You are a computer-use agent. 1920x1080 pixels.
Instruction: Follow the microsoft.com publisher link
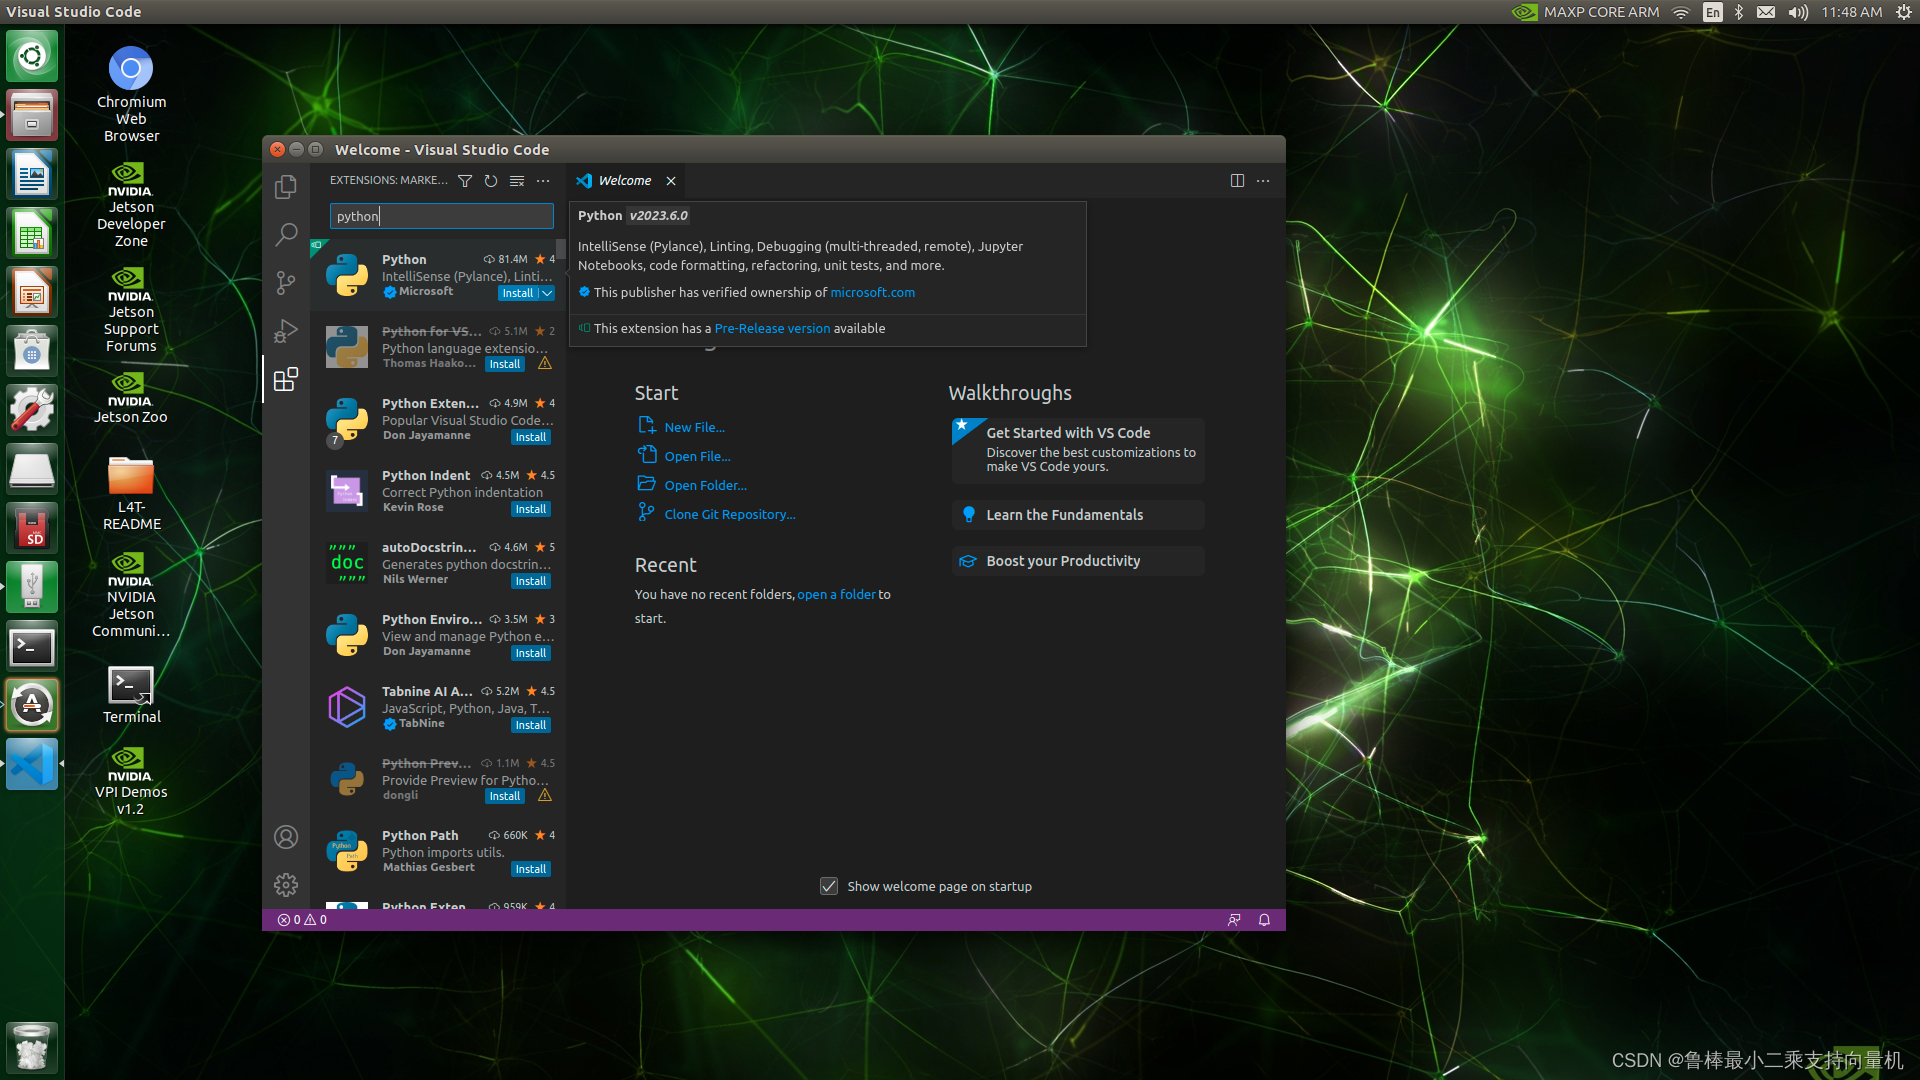(872, 292)
